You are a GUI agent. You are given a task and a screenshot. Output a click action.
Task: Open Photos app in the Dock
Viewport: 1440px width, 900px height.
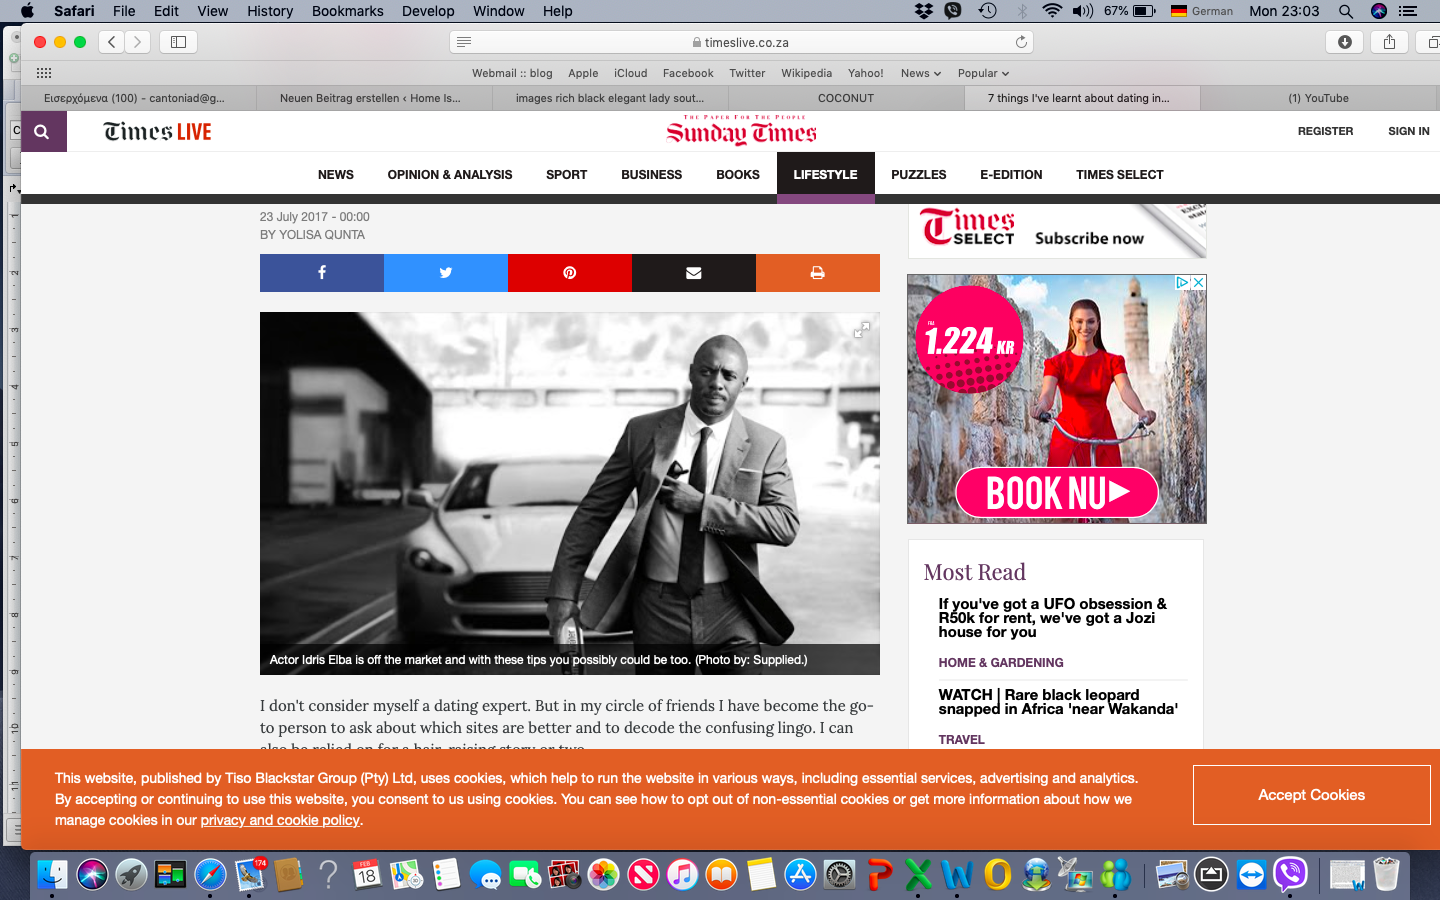603,875
